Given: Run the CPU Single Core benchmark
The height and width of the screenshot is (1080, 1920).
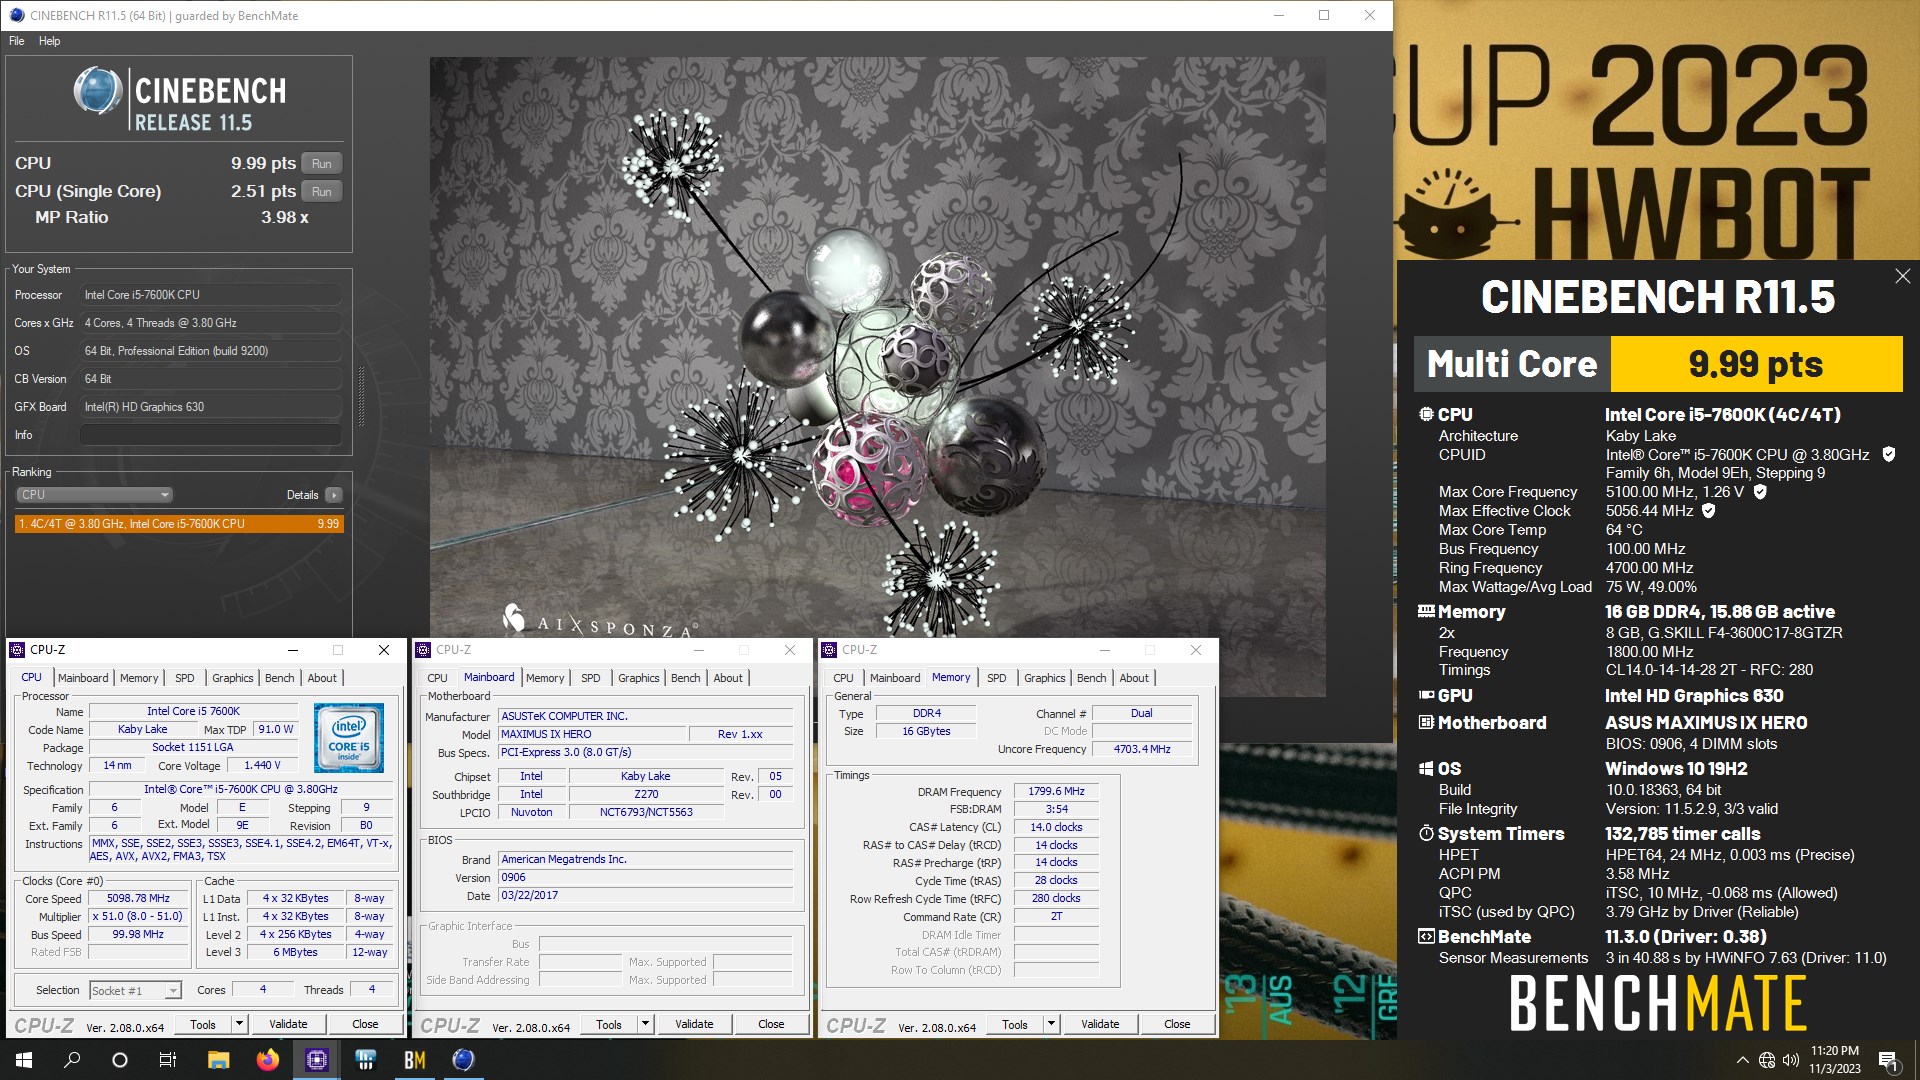Looking at the screenshot, I should point(321,191).
